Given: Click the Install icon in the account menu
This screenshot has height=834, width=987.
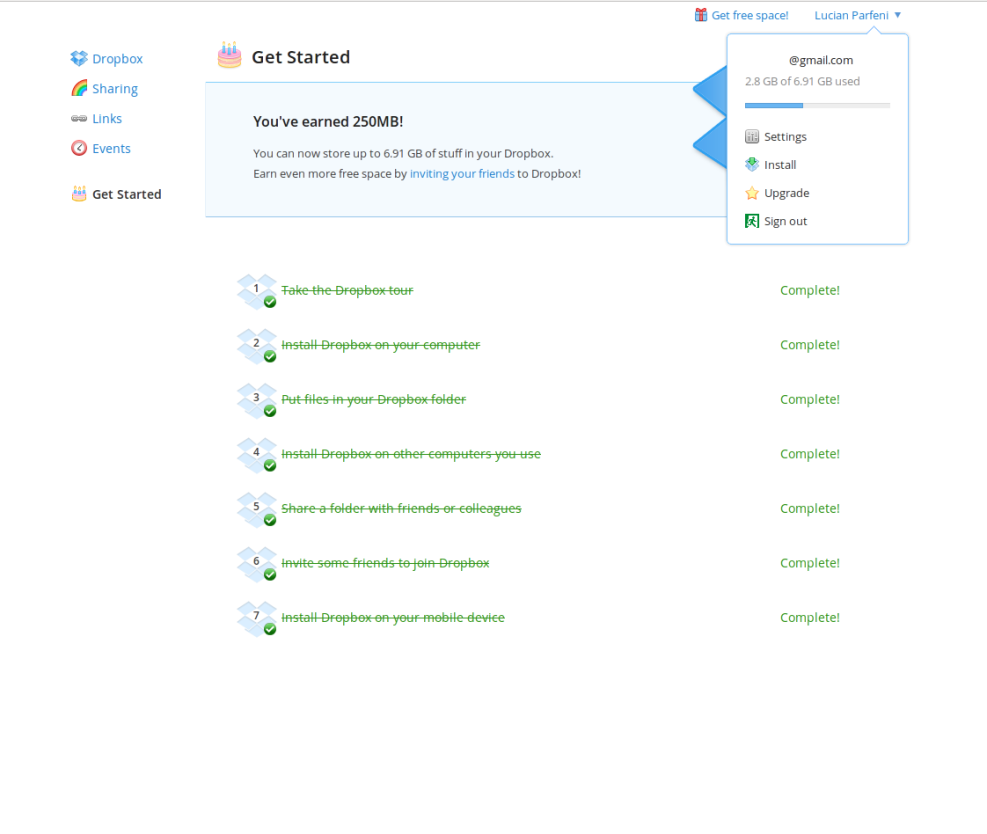Looking at the screenshot, I should (750, 164).
